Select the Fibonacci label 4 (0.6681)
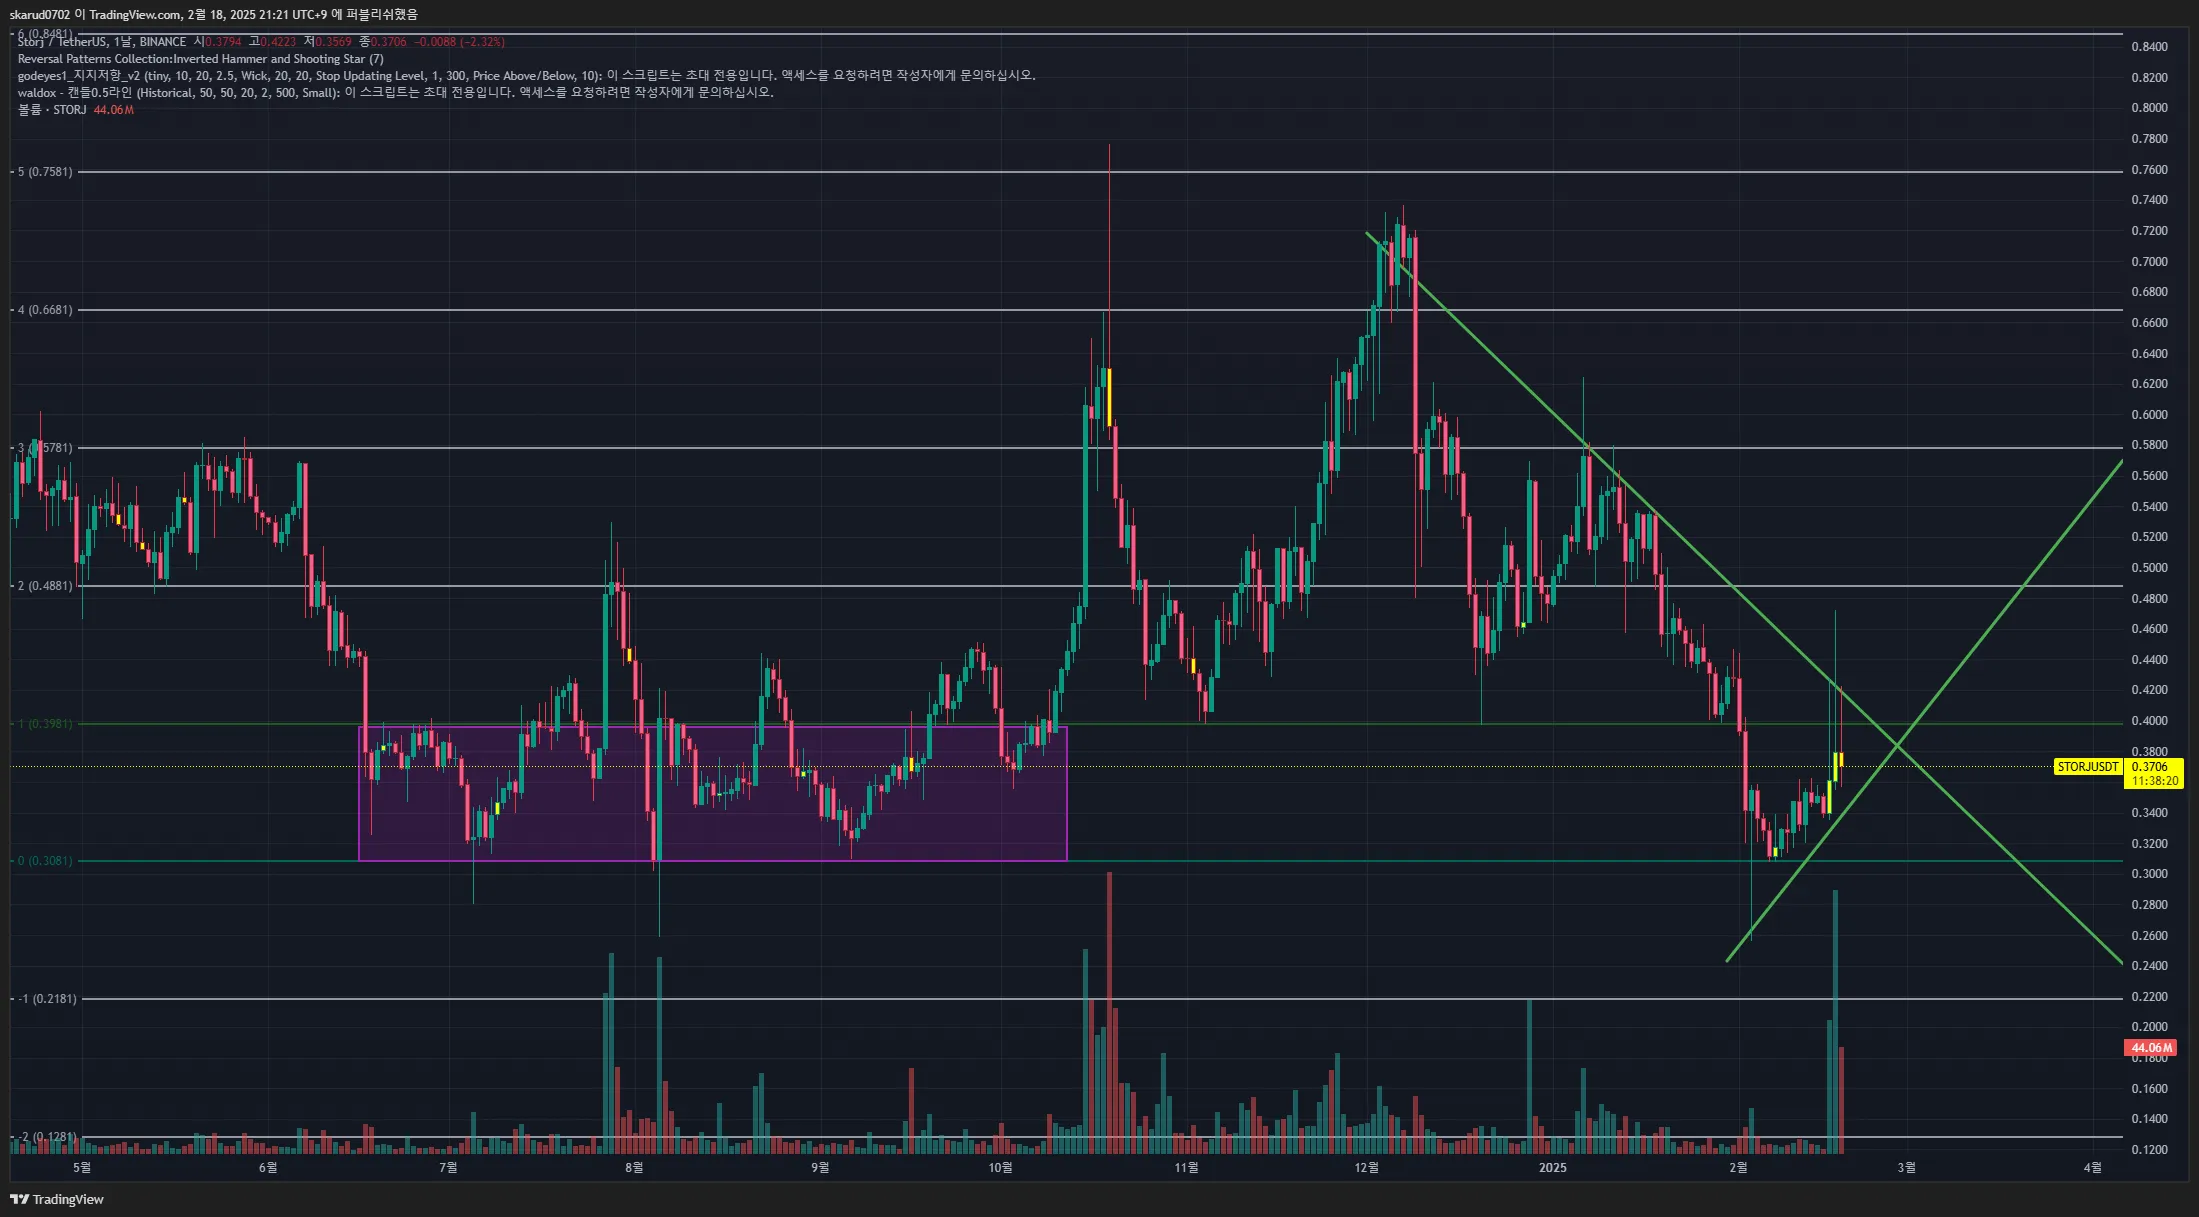 point(46,310)
